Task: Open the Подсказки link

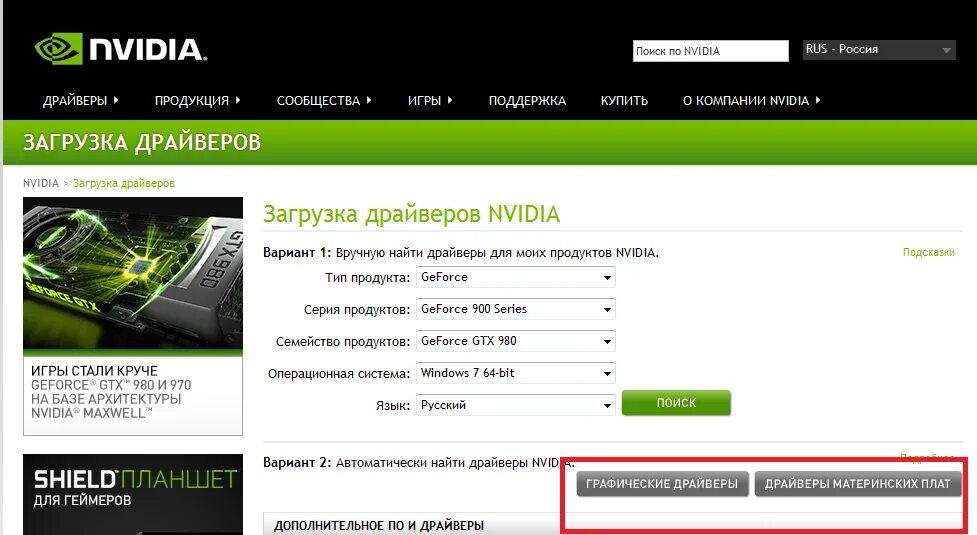Action: [x=928, y=252]
